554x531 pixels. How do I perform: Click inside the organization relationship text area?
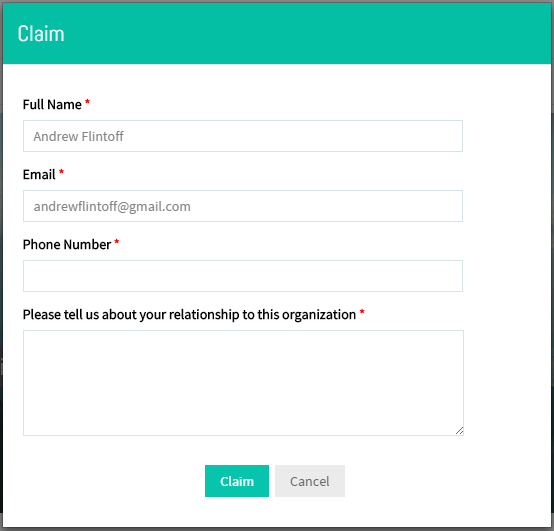[243, 383]
